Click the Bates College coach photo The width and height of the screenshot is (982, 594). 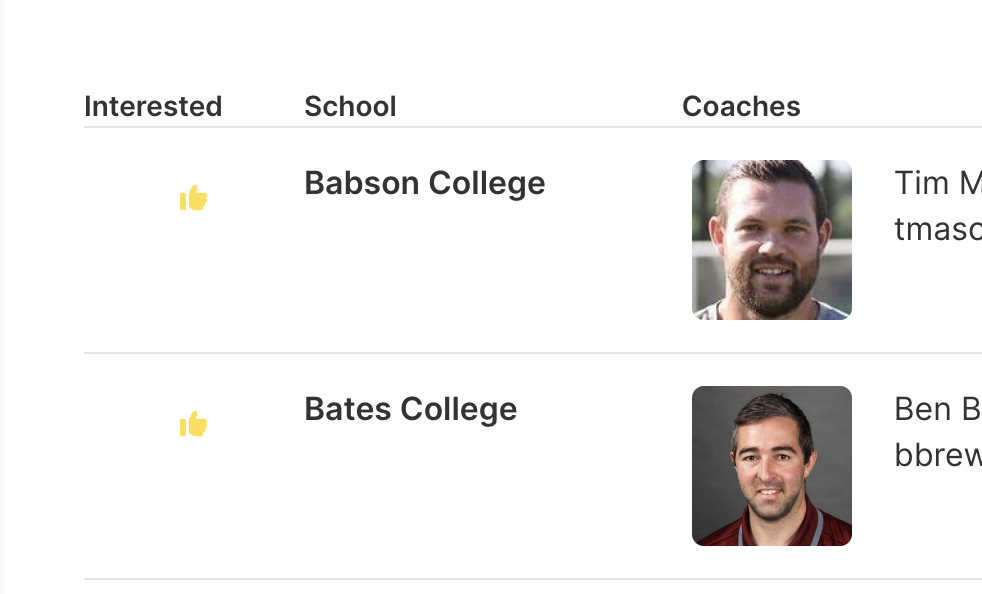pyautogui.click(x=771, y=466)
